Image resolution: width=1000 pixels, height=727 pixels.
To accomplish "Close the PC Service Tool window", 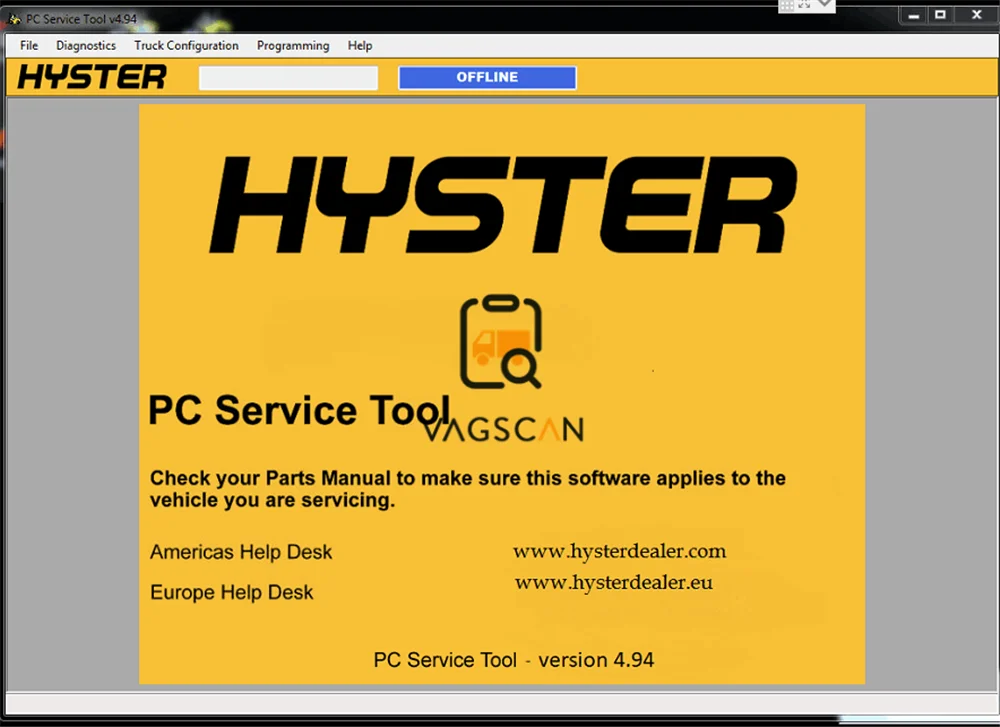I will click(976, 15).
